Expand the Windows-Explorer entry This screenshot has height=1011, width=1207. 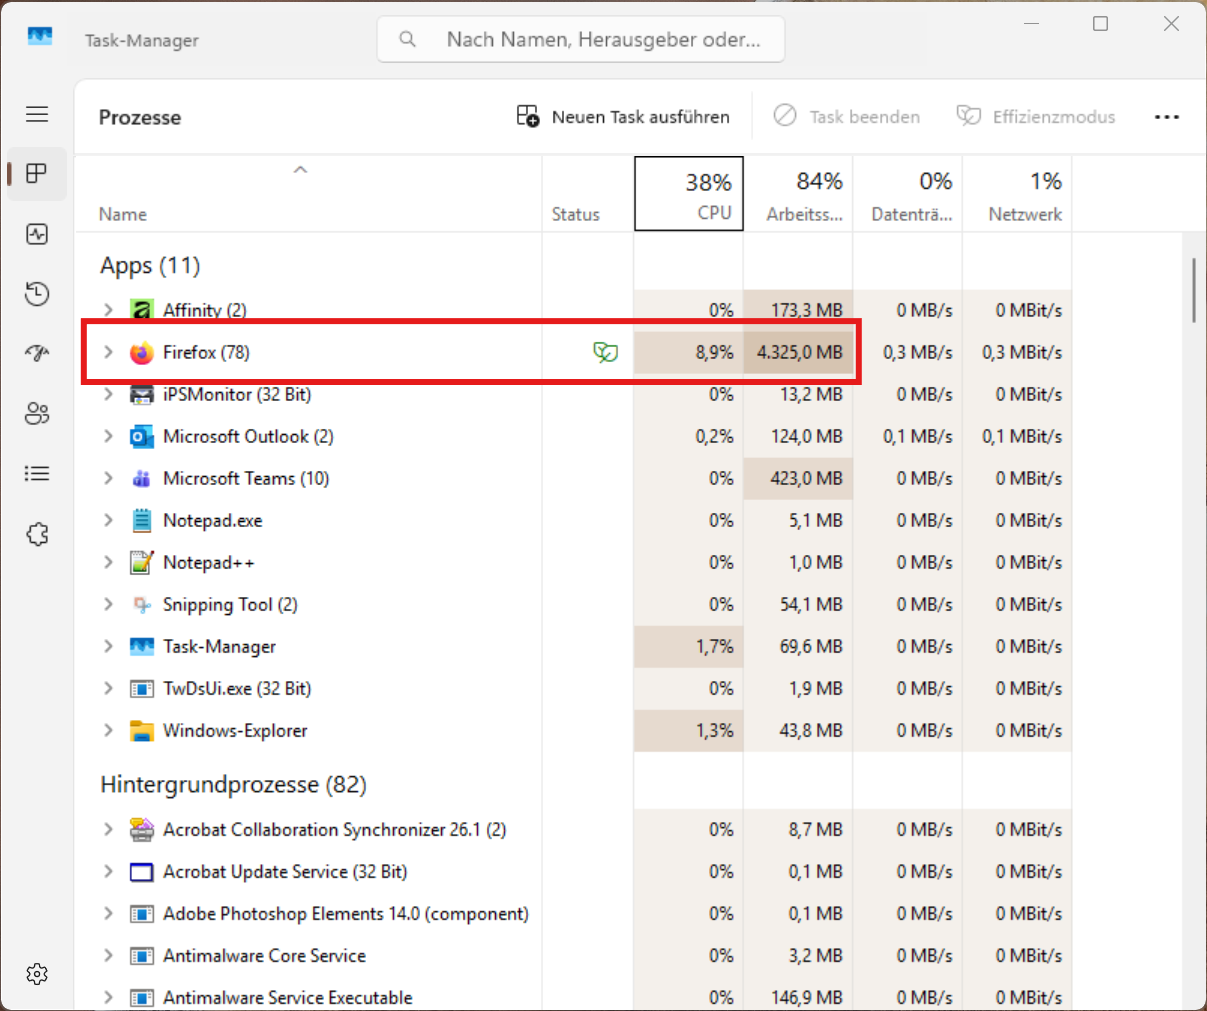[x=108, y=730]
